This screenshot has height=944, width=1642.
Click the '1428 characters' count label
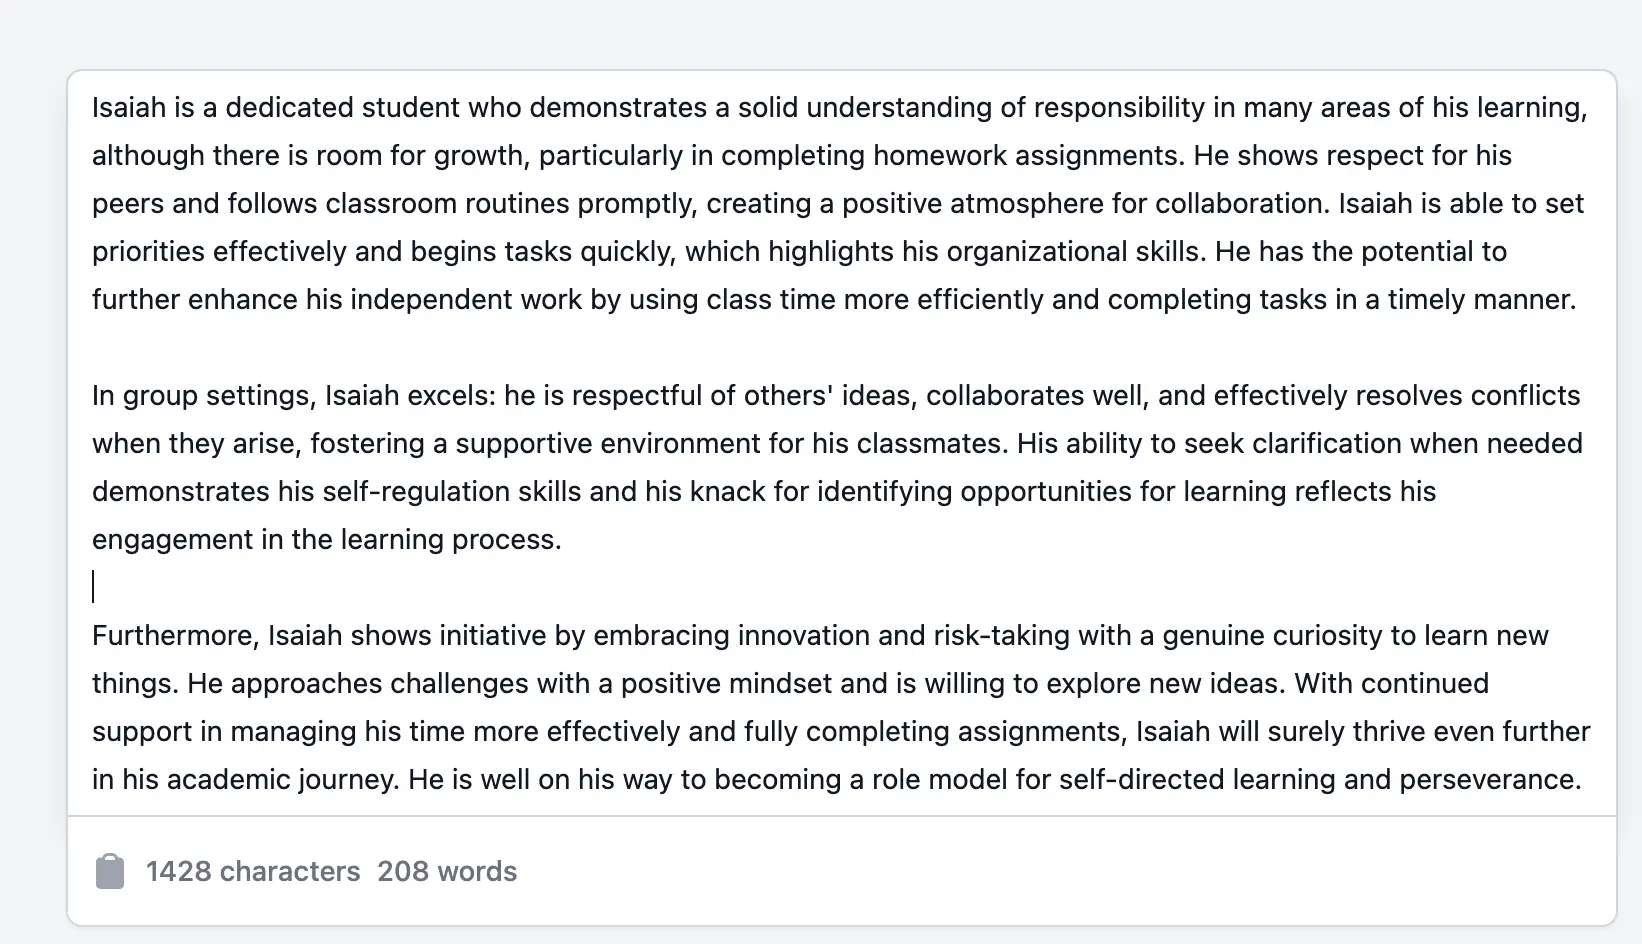click(252, 871)
